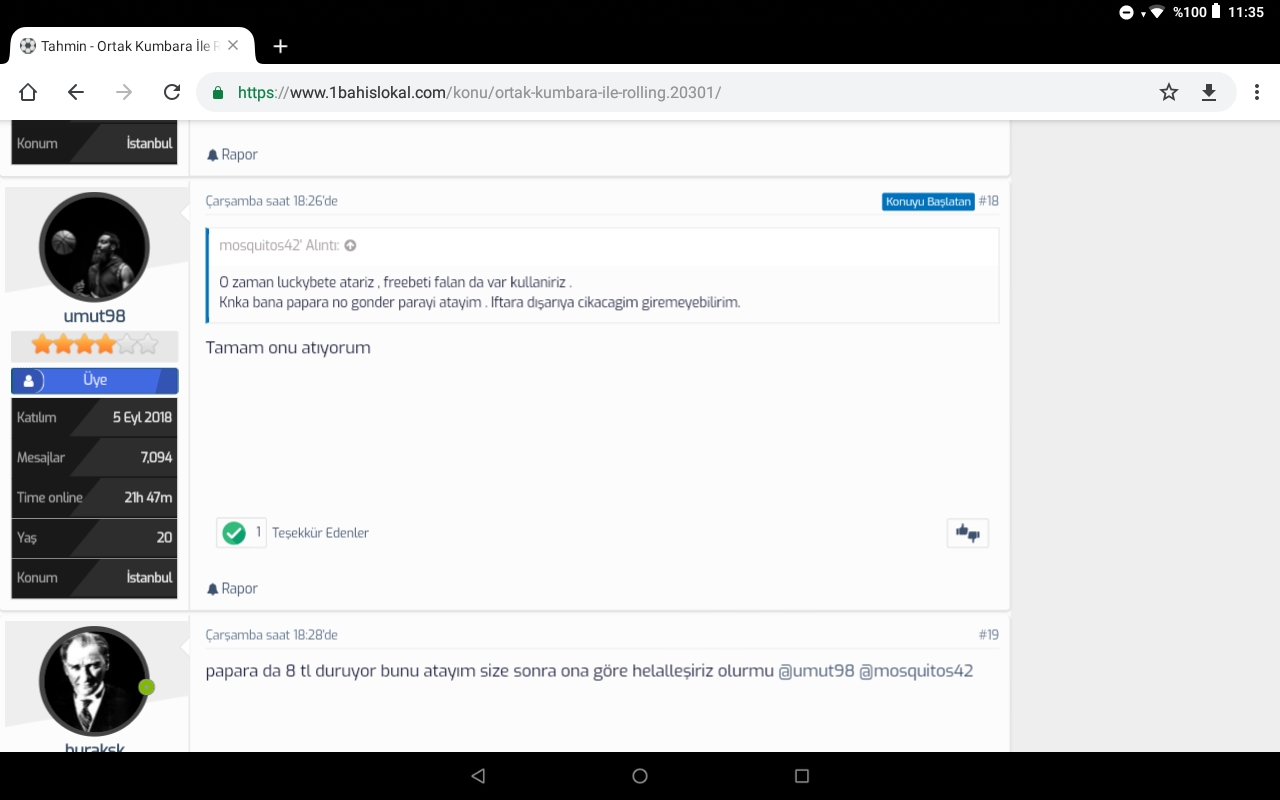Open post permalink #18
This screenshot has height=800, width=1280.
click(x=988, y=201)
